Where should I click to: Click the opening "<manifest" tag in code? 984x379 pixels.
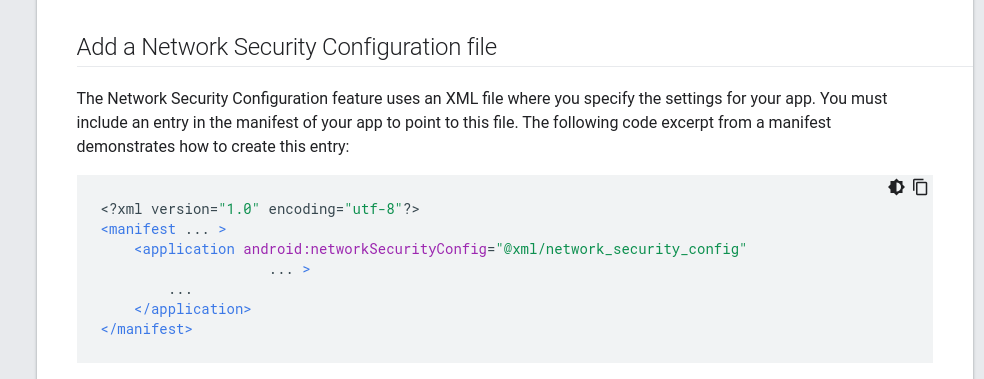pyautogui.click(x=138, y=229)
